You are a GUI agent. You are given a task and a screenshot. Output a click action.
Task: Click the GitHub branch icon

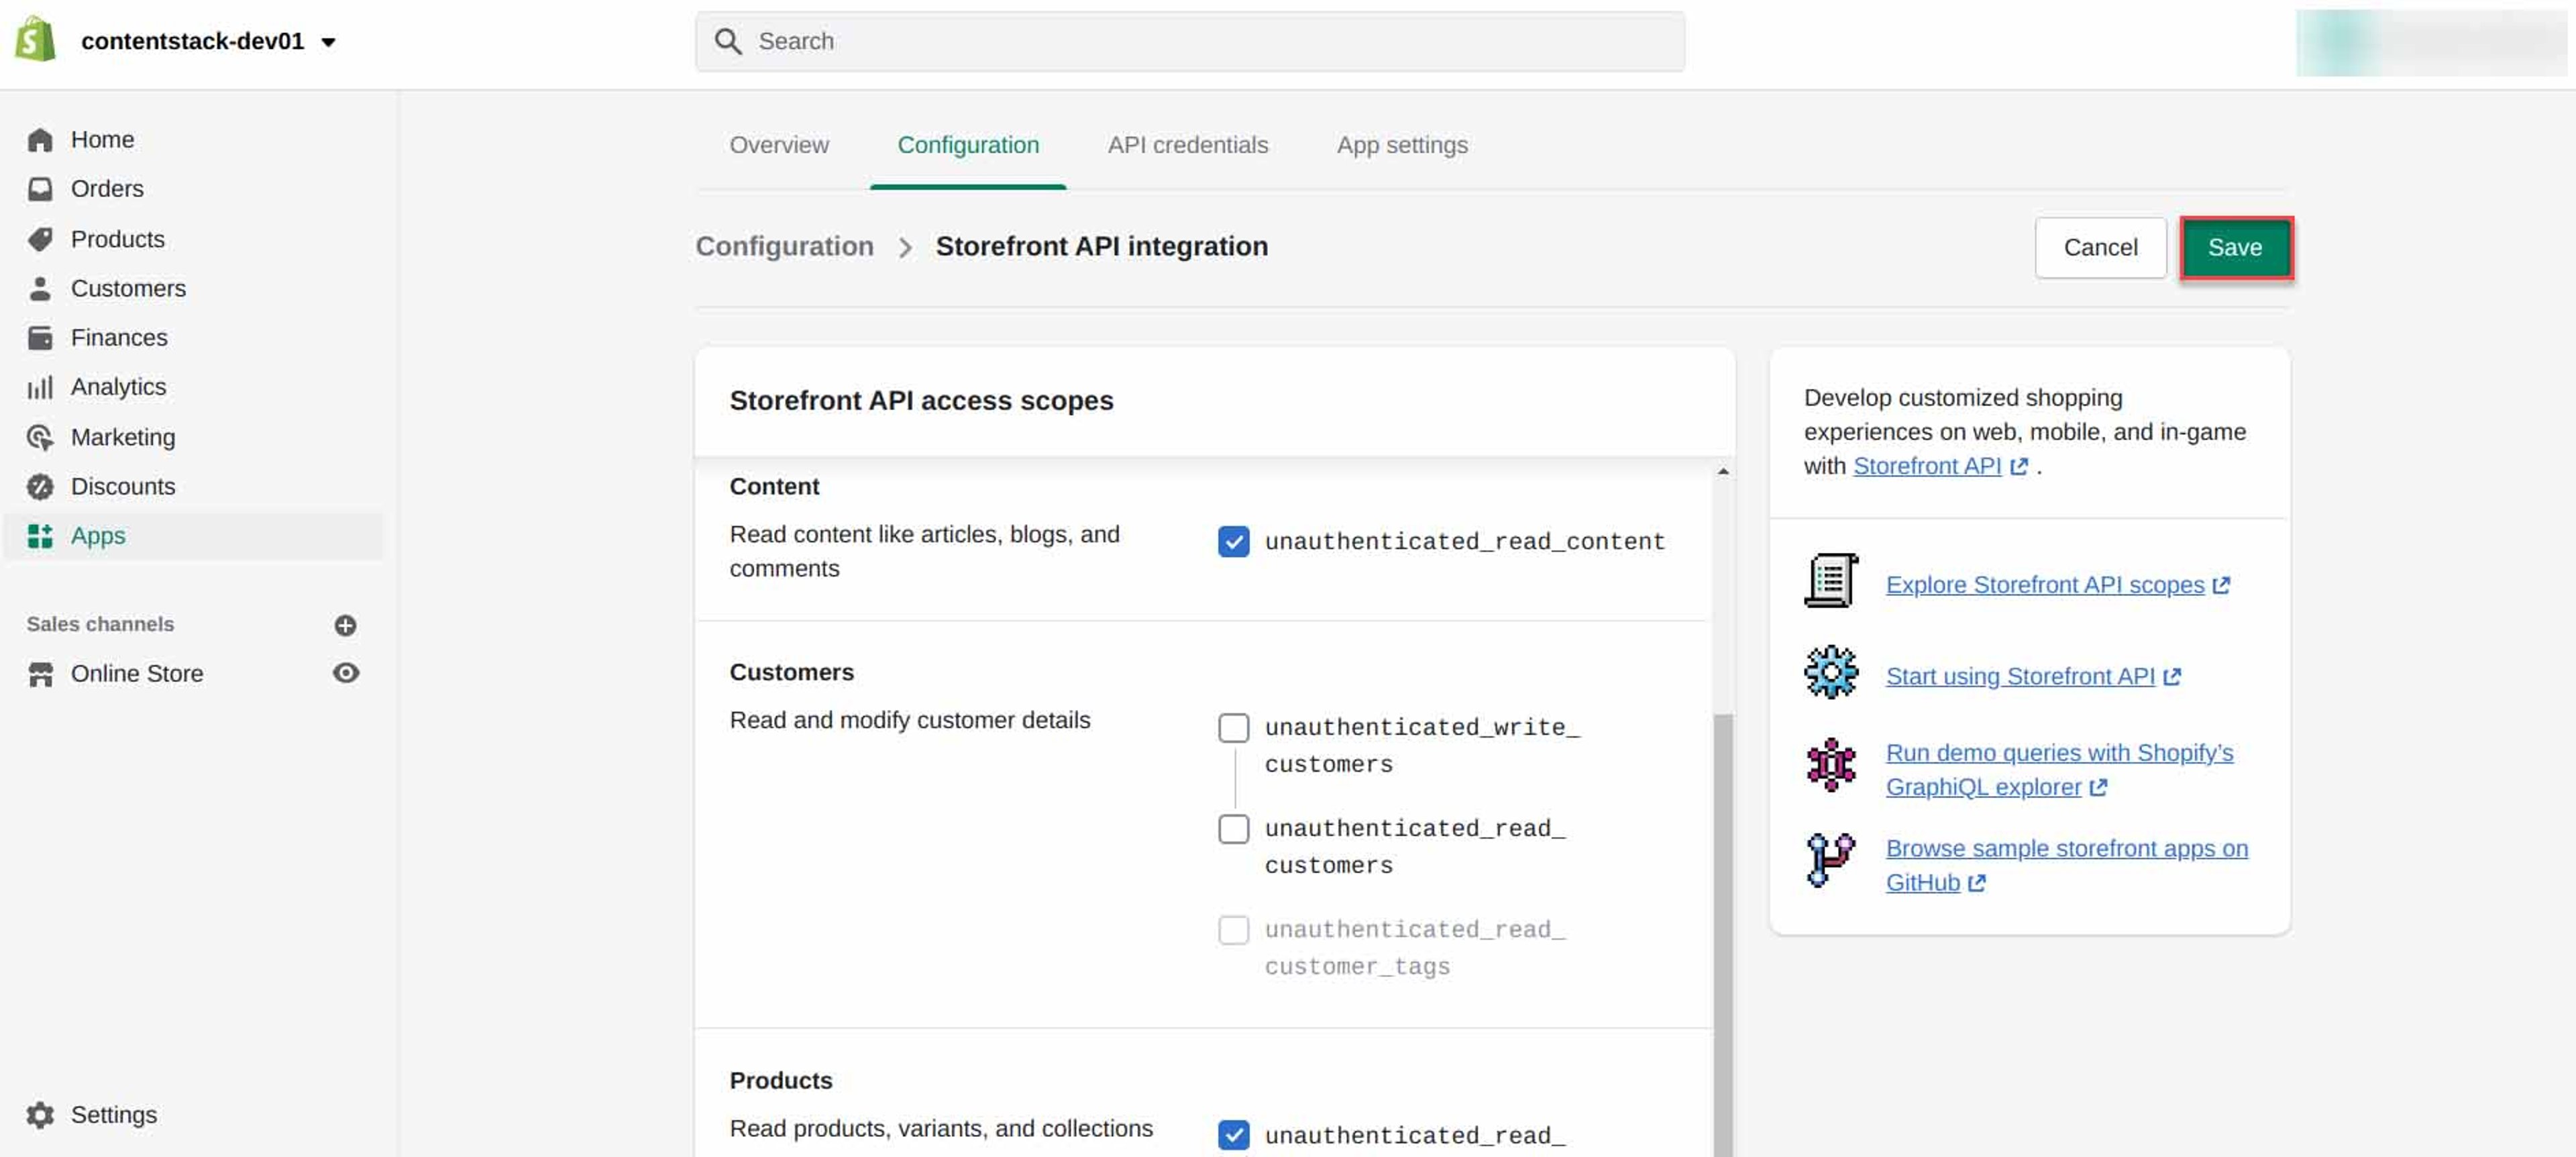click(1830, 860)
